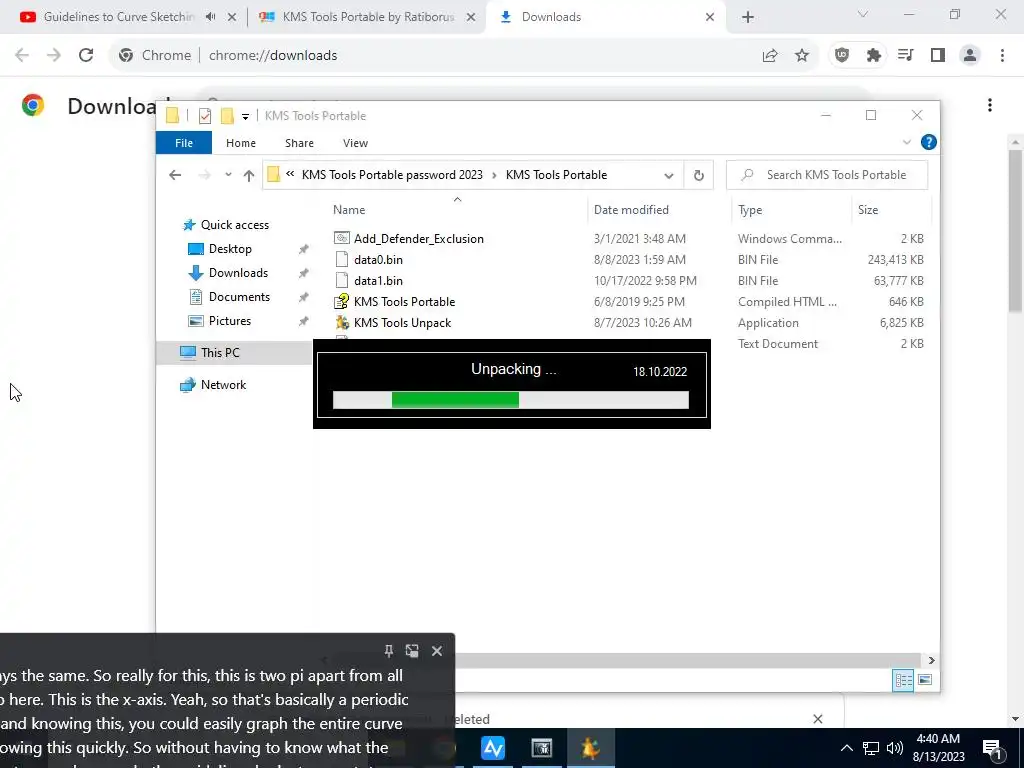
Task: Click the Explorer Back arrow
Action: point(174,175)
